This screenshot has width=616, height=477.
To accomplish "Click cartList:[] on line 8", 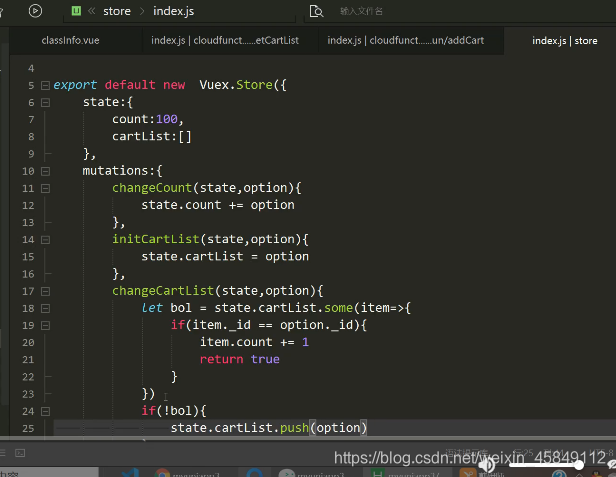I will [x=152, y=136].
